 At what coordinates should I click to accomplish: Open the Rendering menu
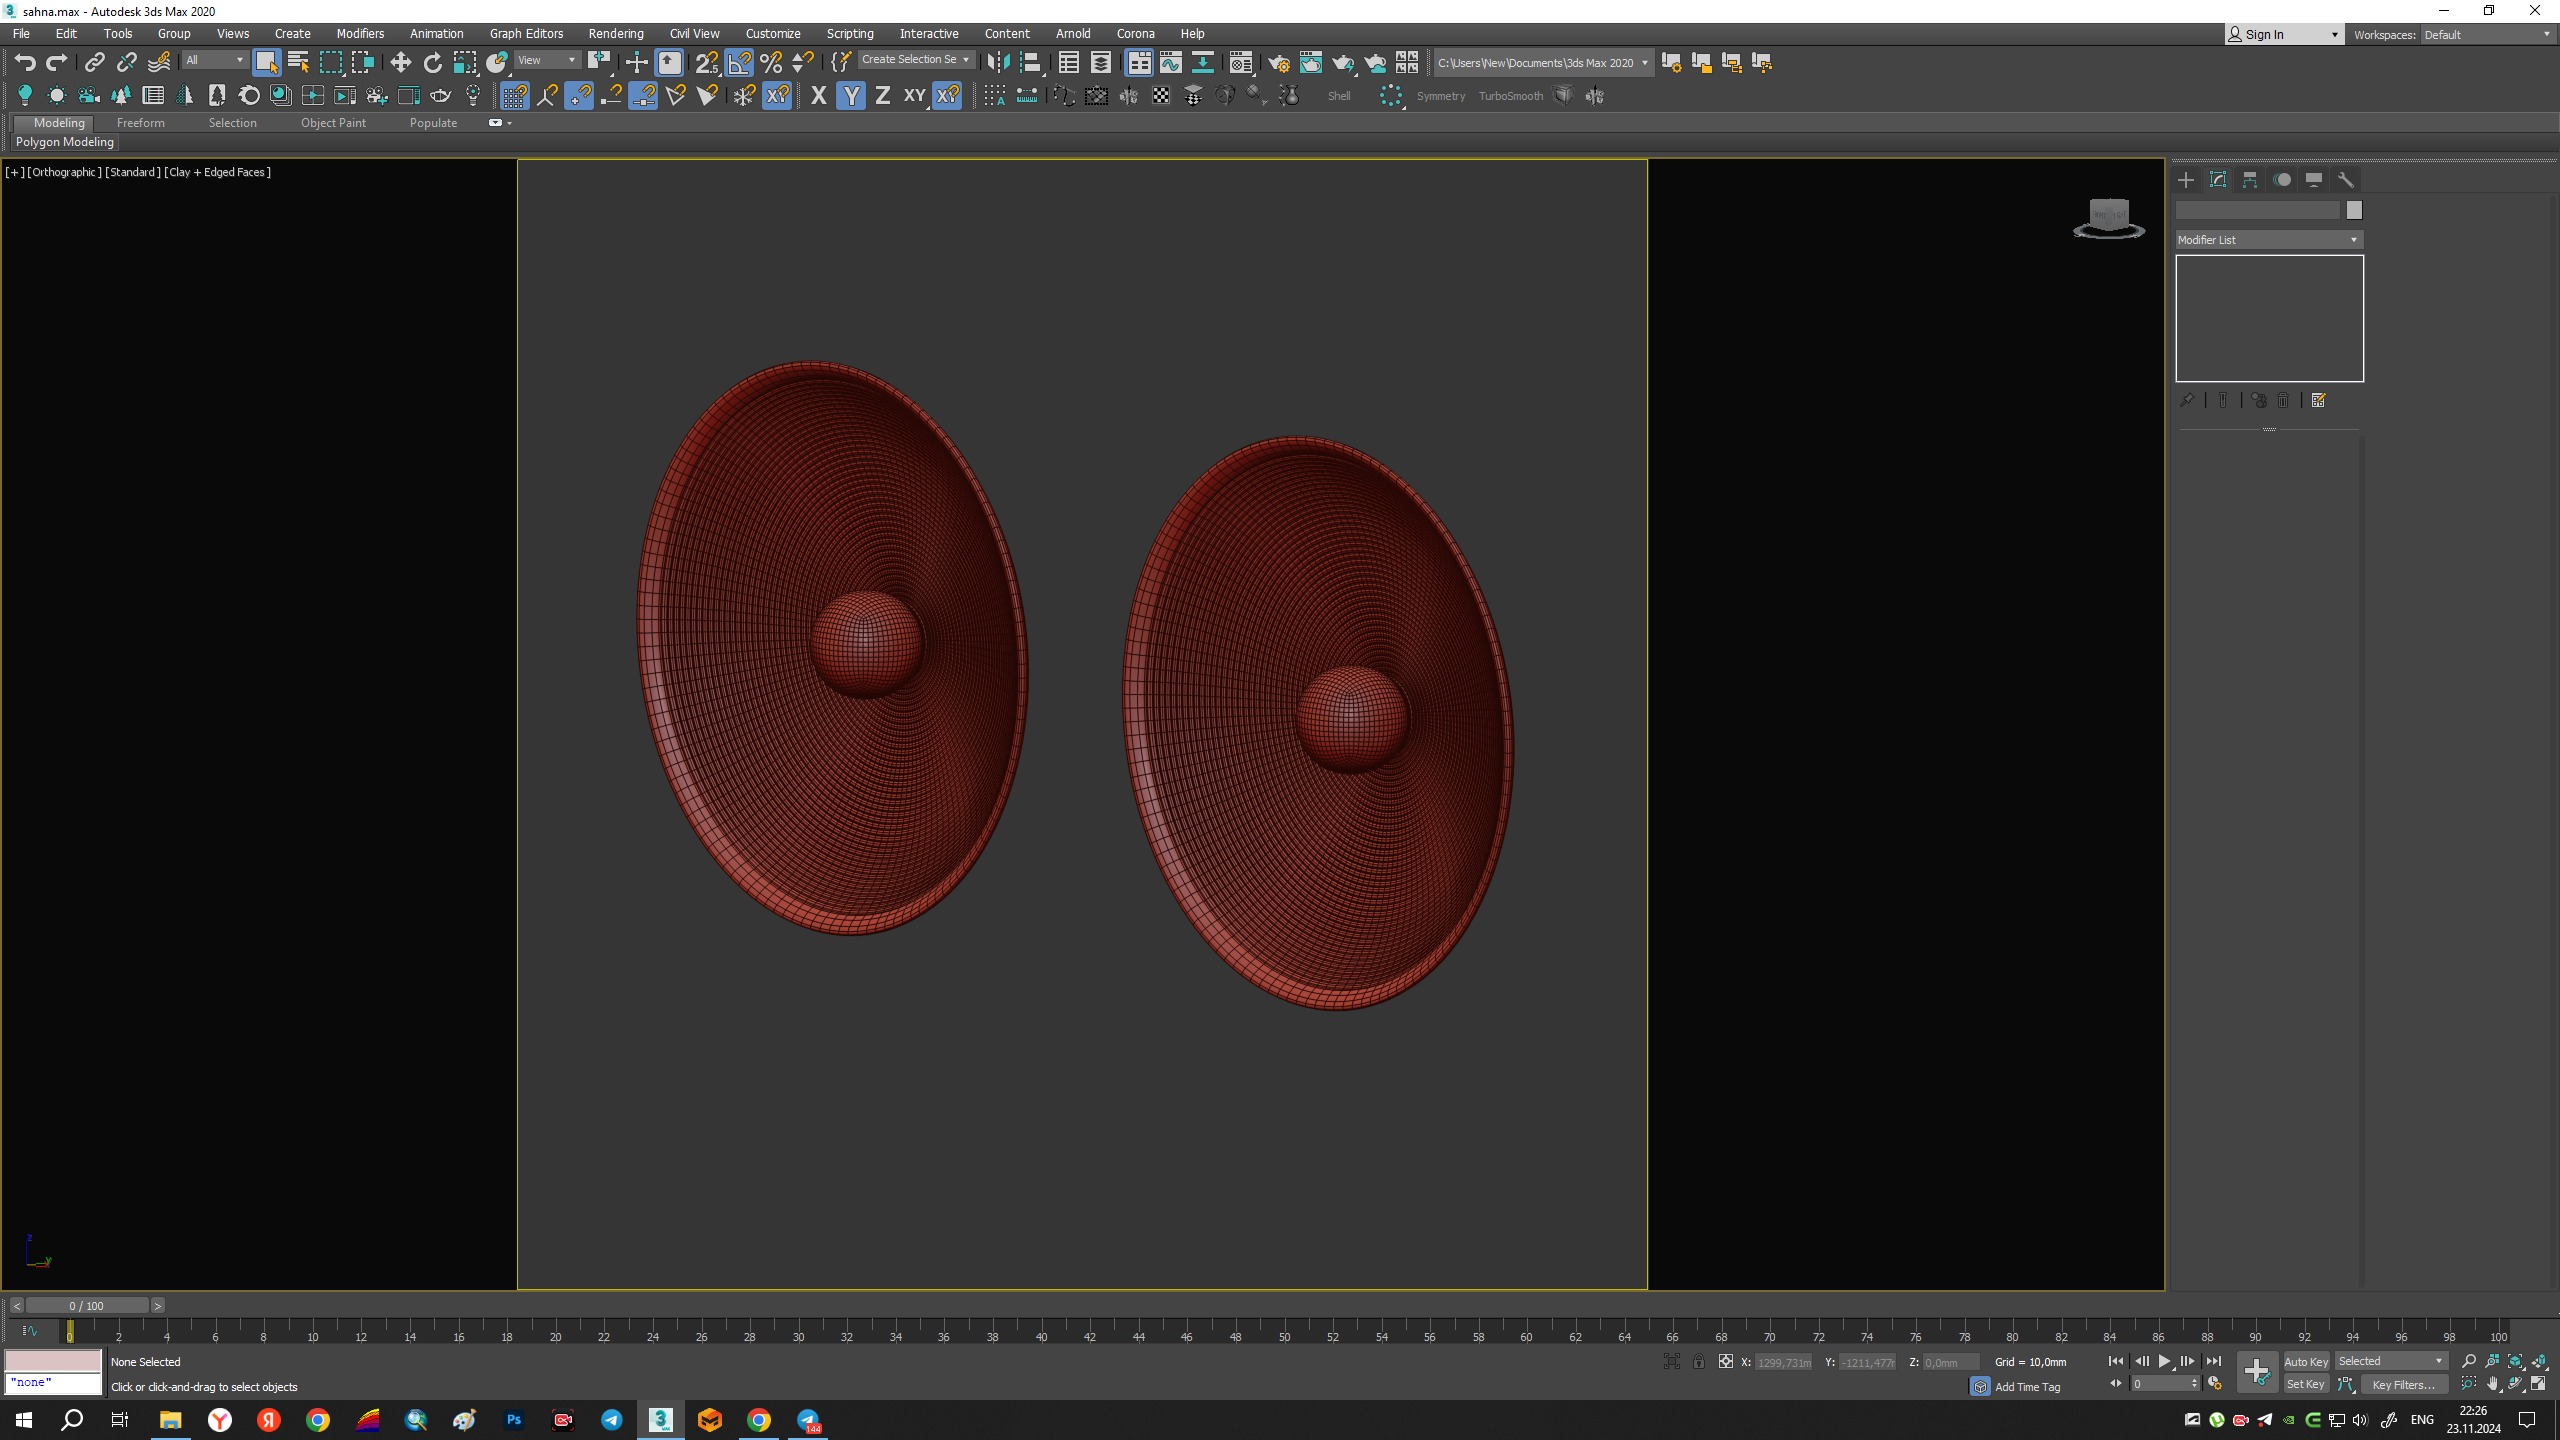point(615,34)
